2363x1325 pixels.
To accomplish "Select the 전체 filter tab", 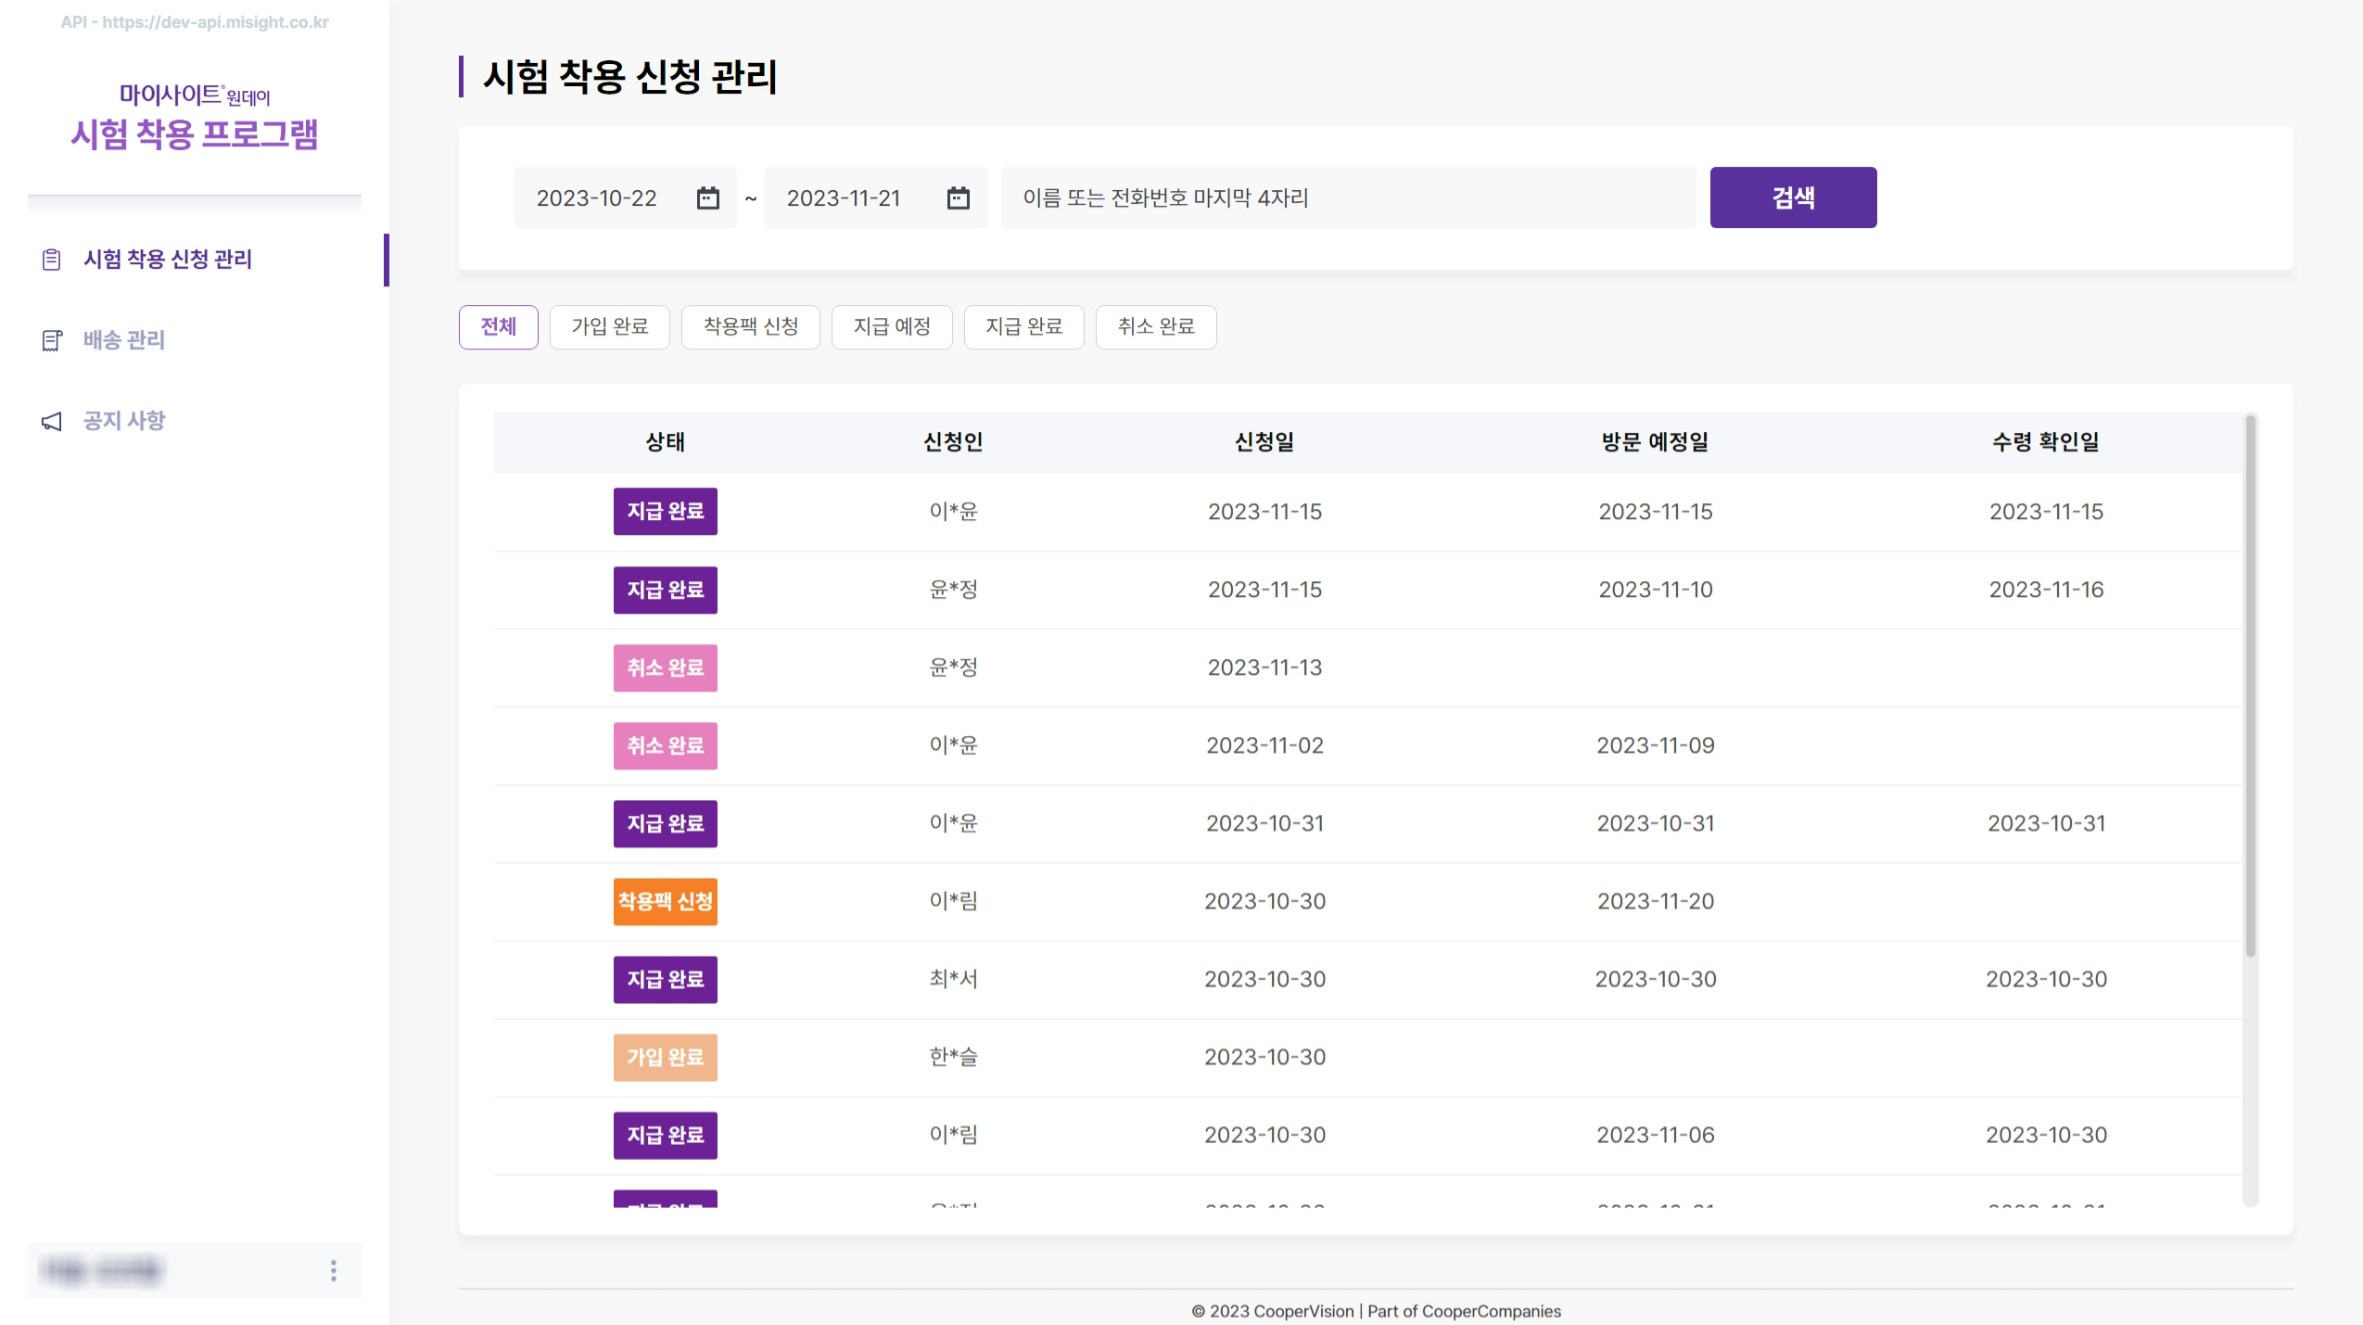I will tap(498, 327).
